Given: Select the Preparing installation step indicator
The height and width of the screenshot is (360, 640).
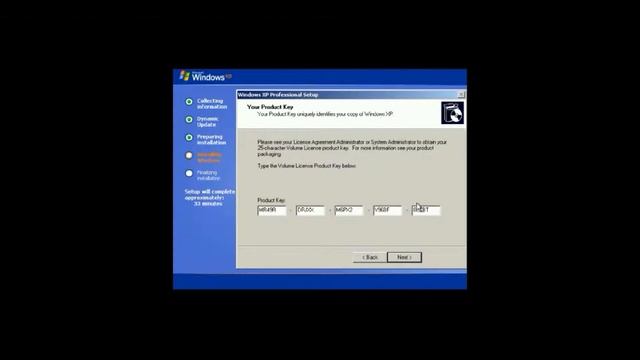Looking at the screenshot, I should [x=189, y=138].
